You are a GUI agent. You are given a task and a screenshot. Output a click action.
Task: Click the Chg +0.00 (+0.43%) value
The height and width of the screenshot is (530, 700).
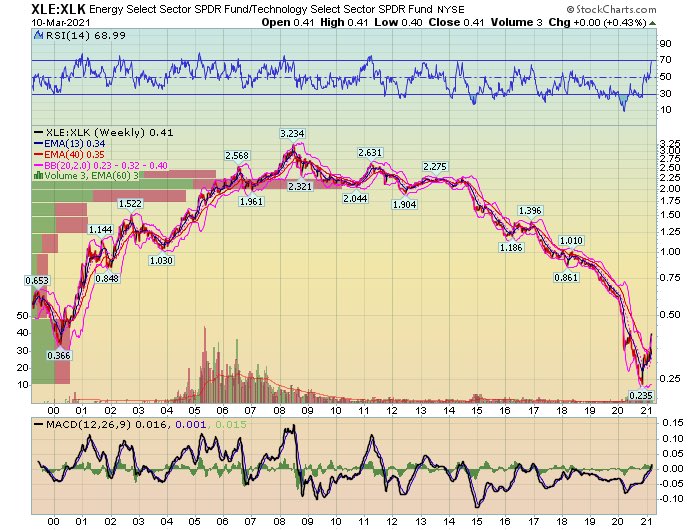point(597,22)
